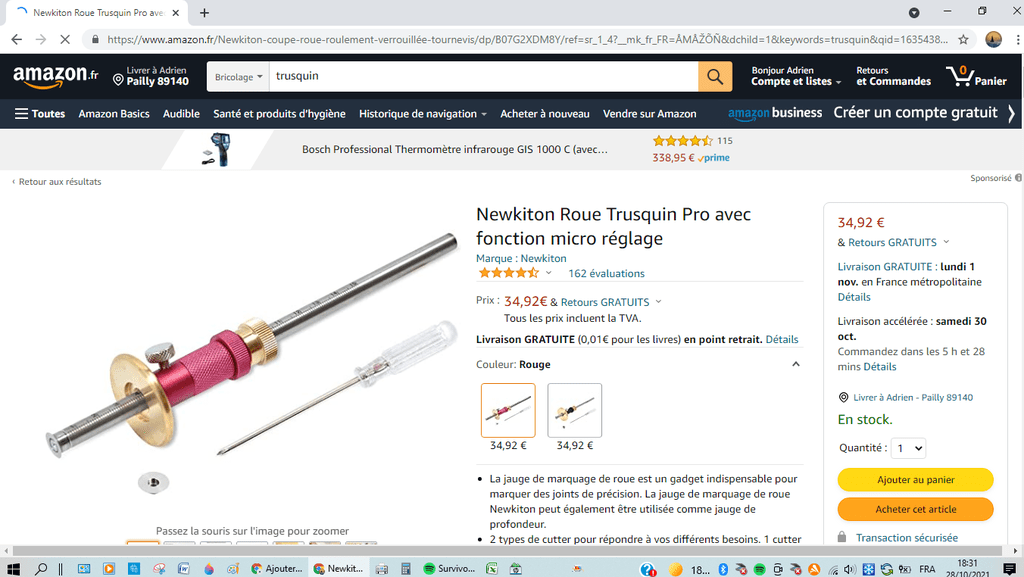1024x577 pixels.
Task: Click the orange search magnifier button
Action: click(714, 76)
